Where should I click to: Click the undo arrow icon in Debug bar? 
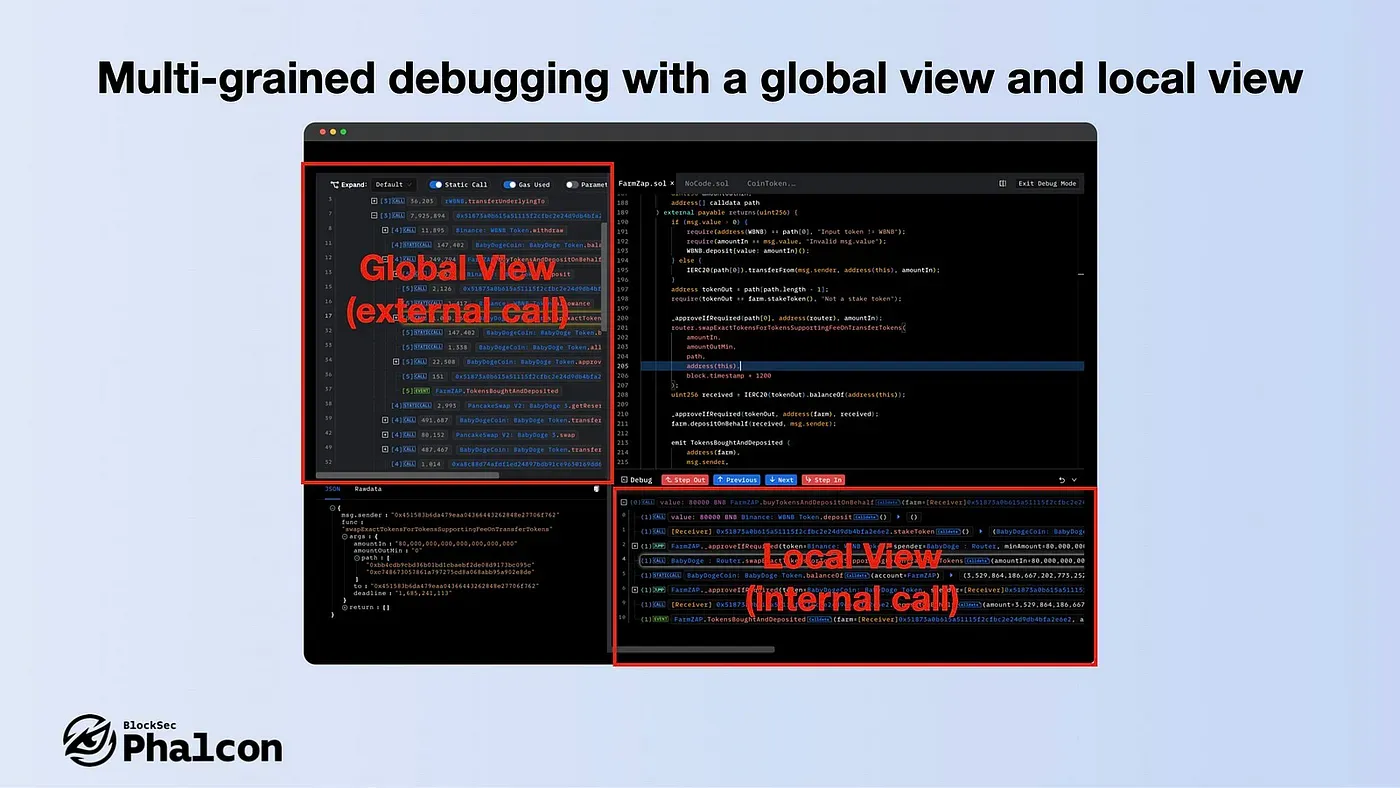coord(1061,480)
